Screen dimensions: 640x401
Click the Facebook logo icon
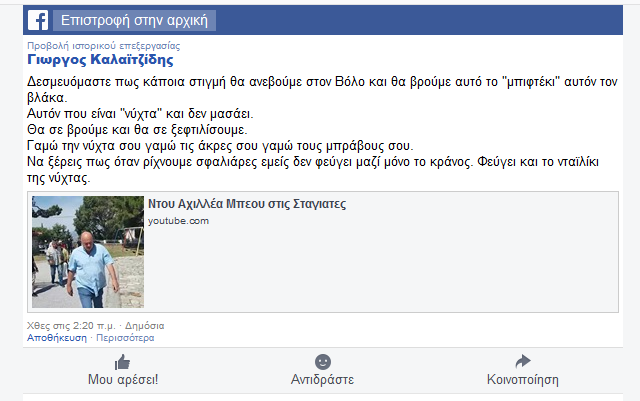pyautogui.click(x=38, y=20)
